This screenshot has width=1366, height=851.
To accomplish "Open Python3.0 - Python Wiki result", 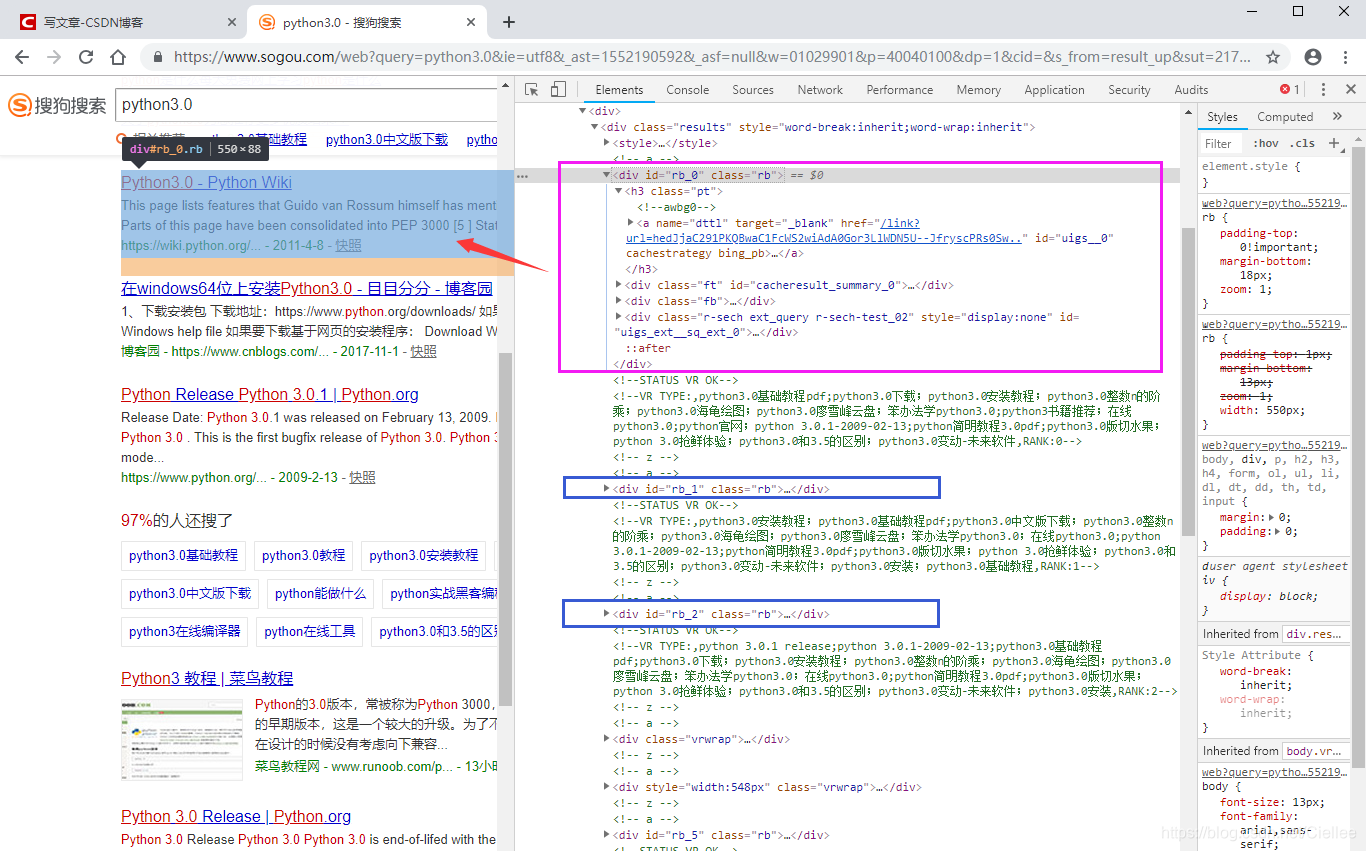I will [x=206, y=182].
